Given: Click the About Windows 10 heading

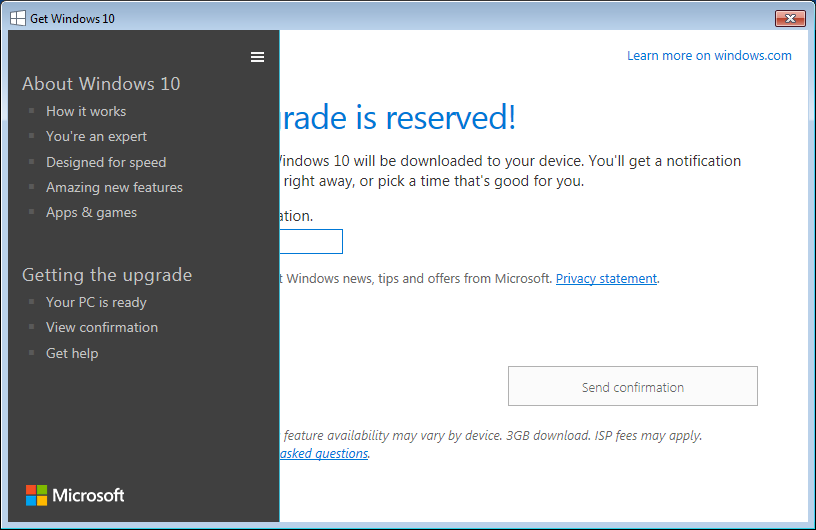Looking at the screenshot, I should 101,84.
